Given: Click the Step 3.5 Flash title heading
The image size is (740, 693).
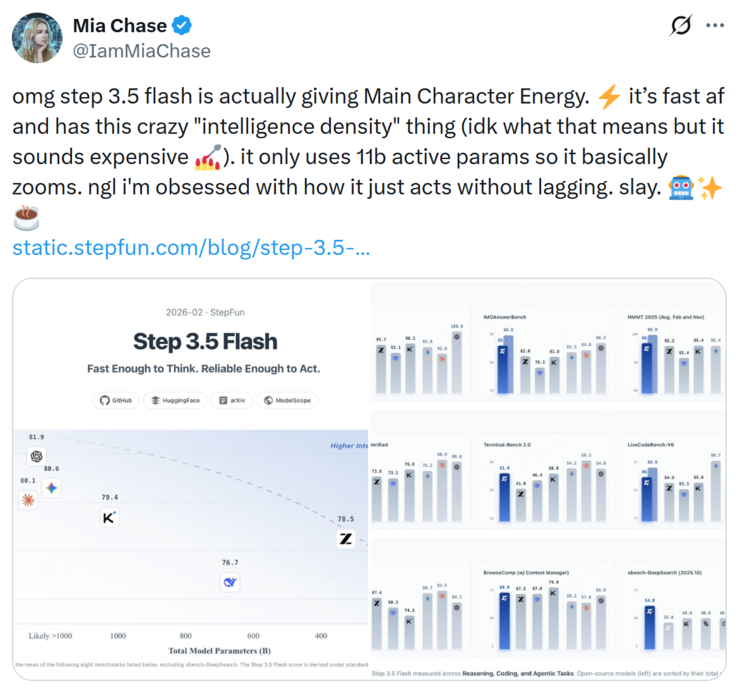Looking at the screenshot, I should 205,342.
